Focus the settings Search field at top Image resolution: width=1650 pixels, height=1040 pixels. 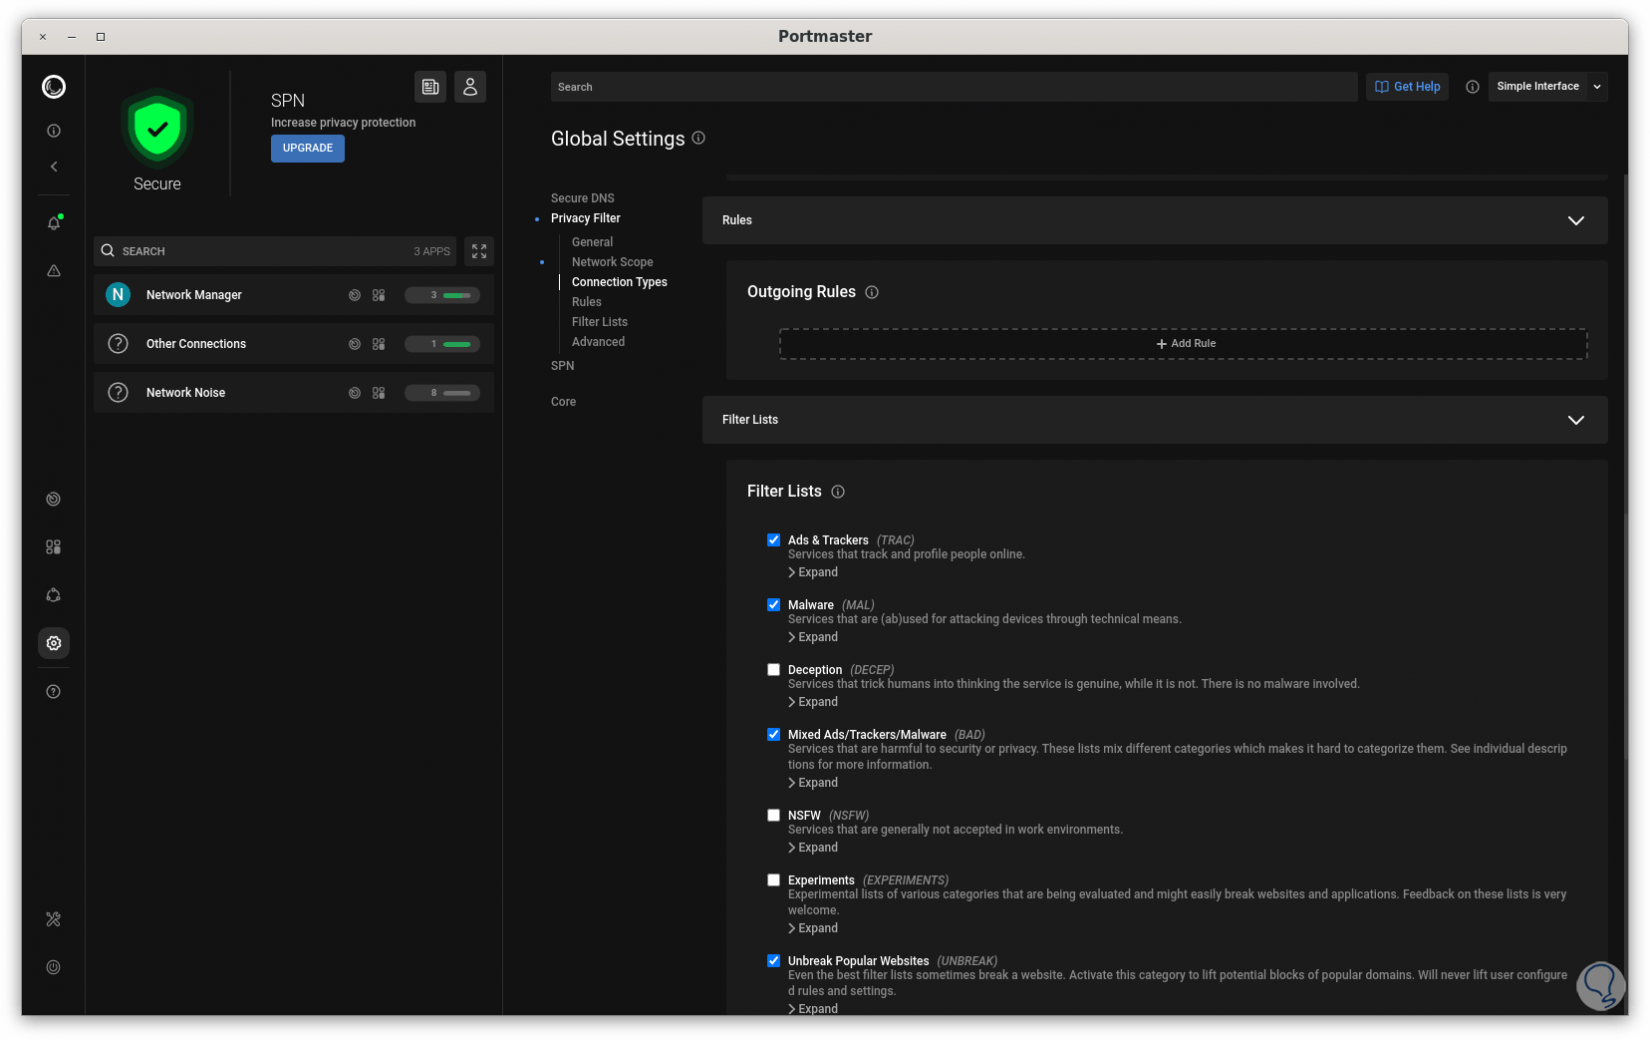coord(953,87)
